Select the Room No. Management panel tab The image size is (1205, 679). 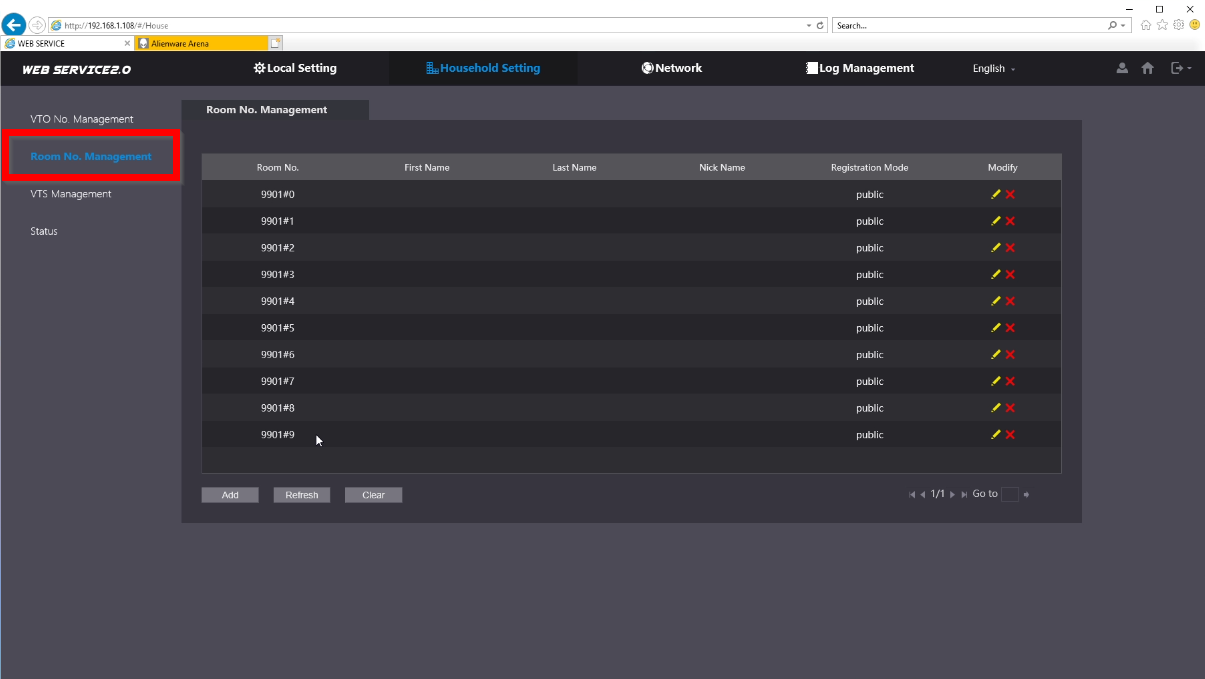pyautogui.click(x=275, y=110)
